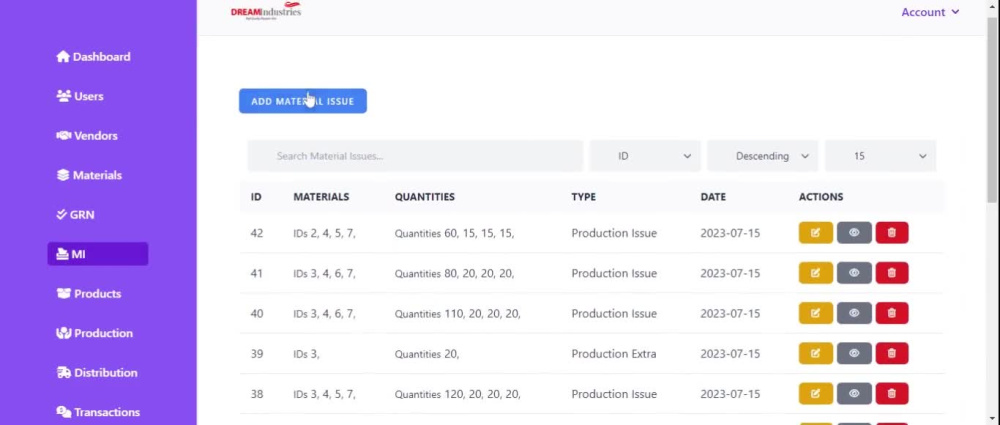Click the TYPE column header
Viewport: 1000px width, 425px height.
[x=584, y=197]
